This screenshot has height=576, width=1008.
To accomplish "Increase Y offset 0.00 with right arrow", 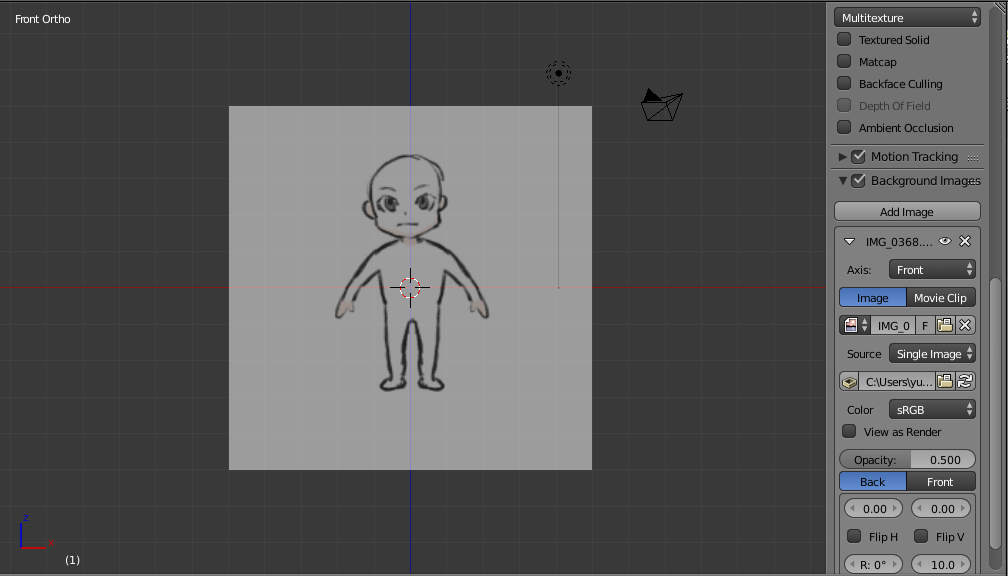I will coord(962,508).
